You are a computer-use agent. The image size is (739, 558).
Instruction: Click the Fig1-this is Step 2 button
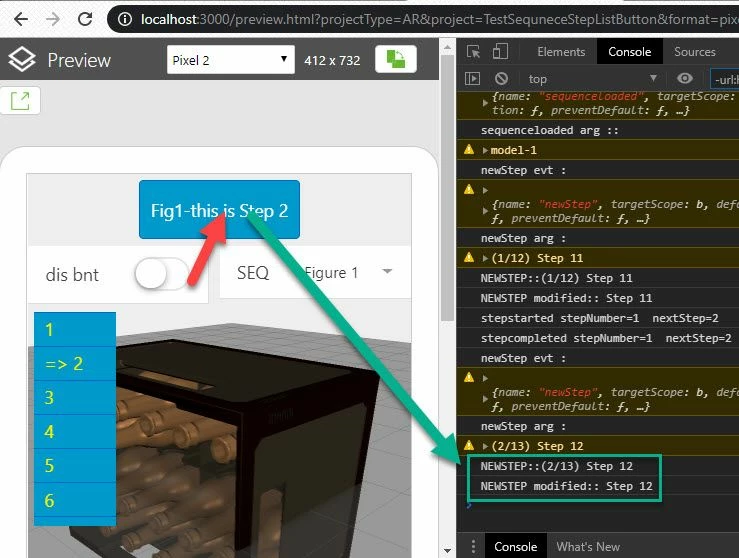[x=219, y=210]
